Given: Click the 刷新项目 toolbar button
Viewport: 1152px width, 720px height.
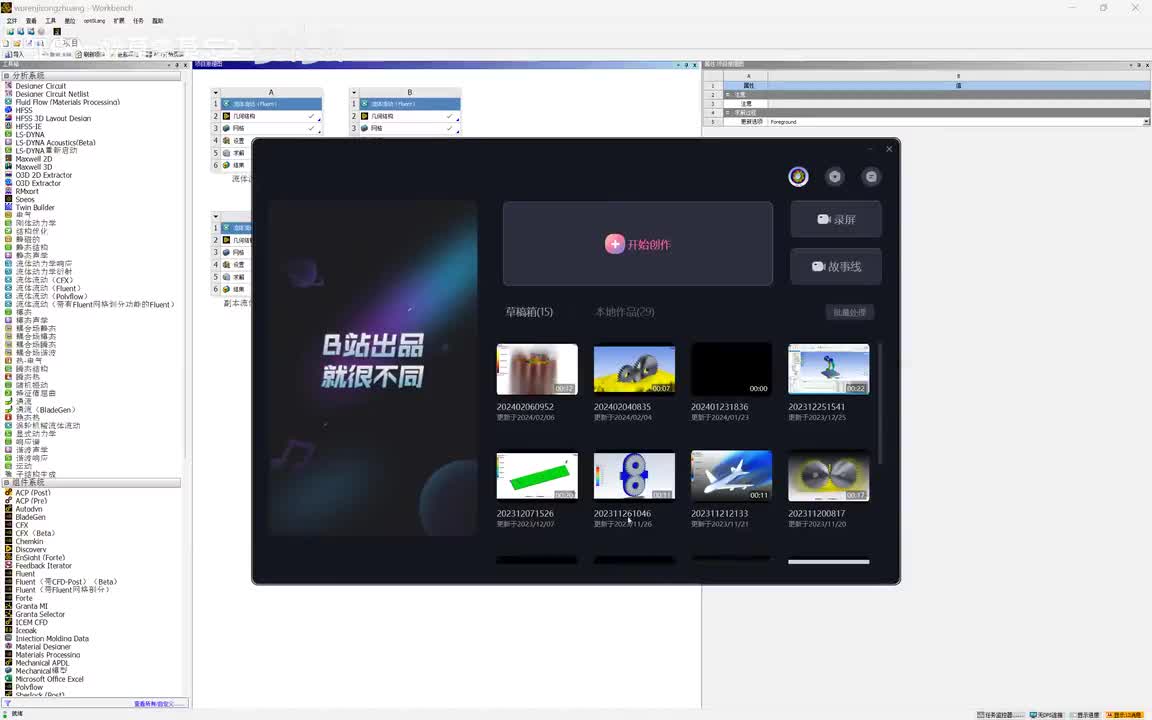Looking at the screenshot, I should (91, 54).
